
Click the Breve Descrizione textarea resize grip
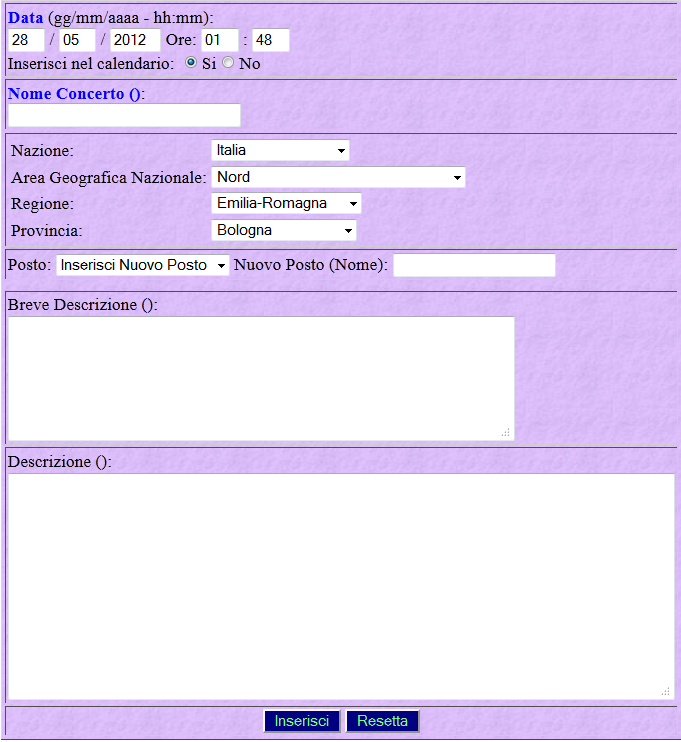click(506, 433)
